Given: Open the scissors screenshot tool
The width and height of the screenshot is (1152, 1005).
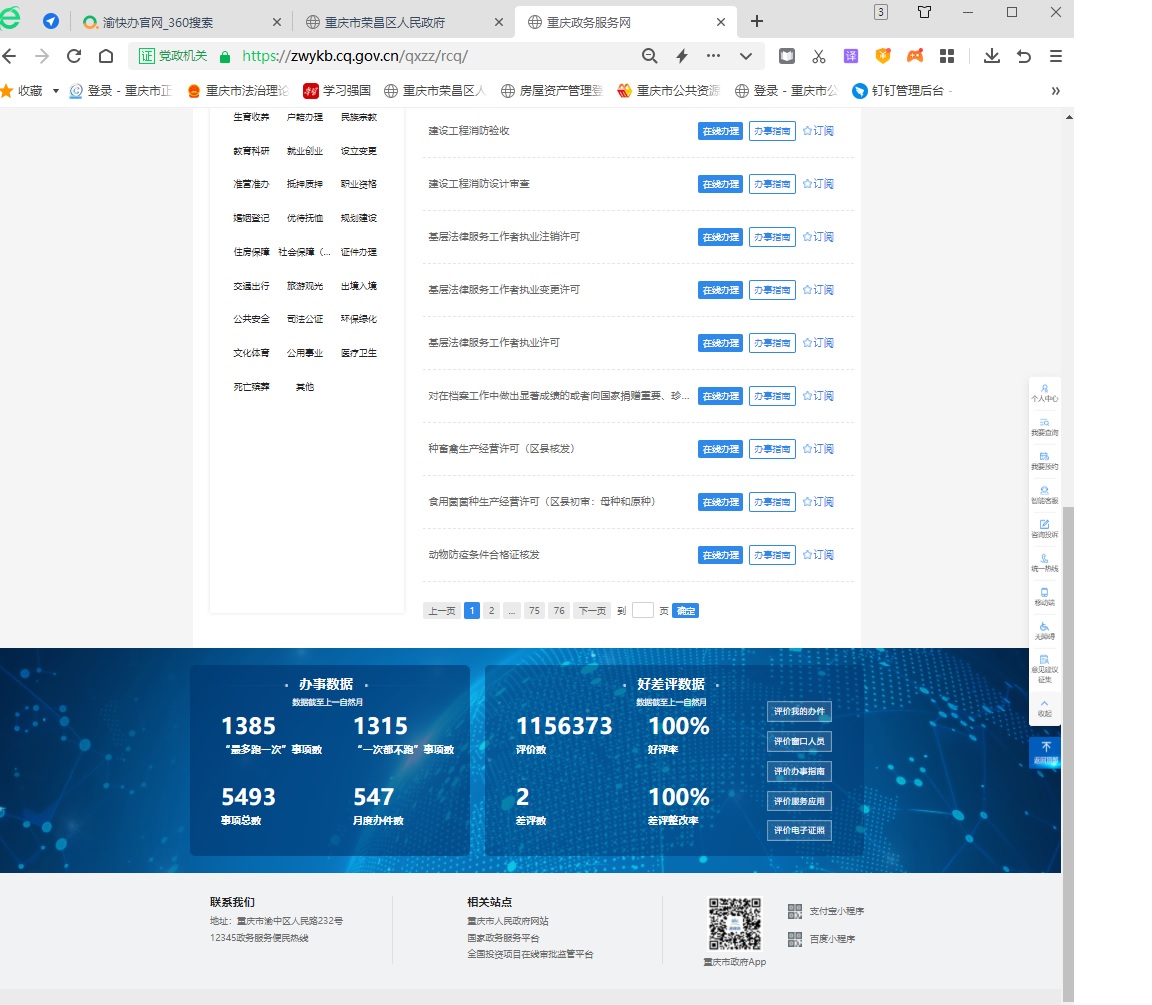Looking at the screenshot, I should click(x=818, y=56).
